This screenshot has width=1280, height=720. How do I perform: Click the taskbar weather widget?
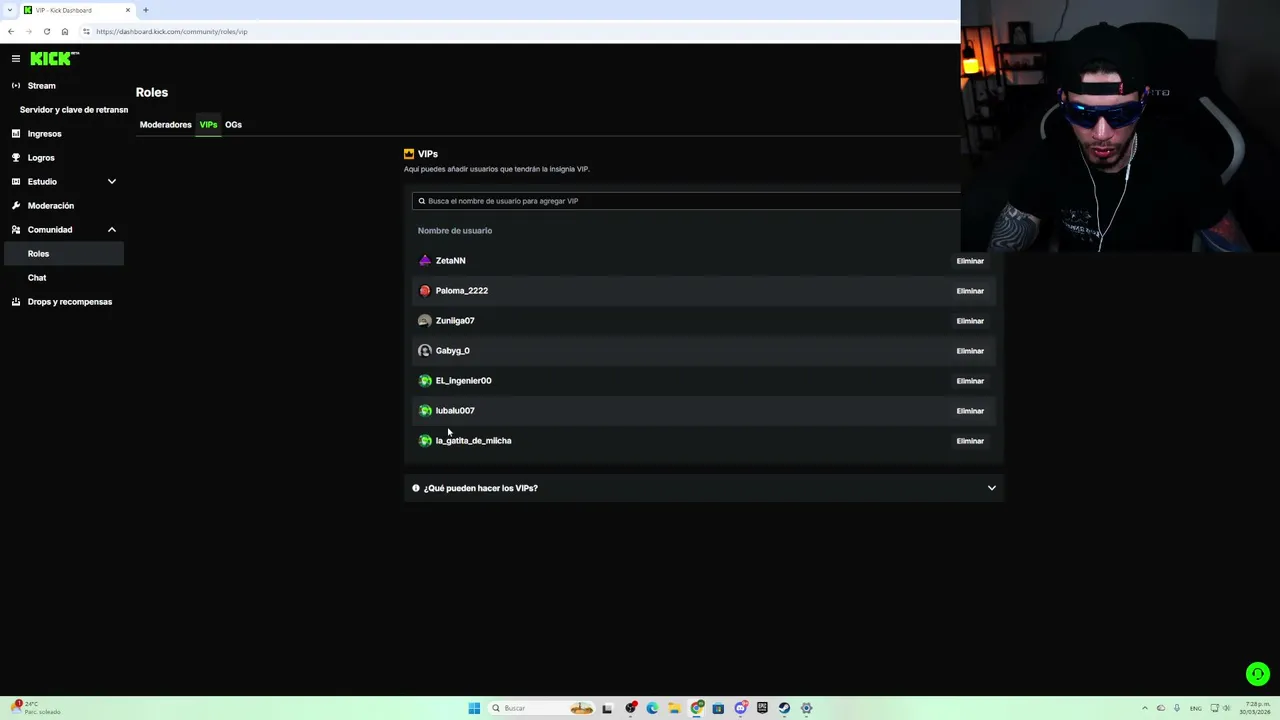[36, 708]
